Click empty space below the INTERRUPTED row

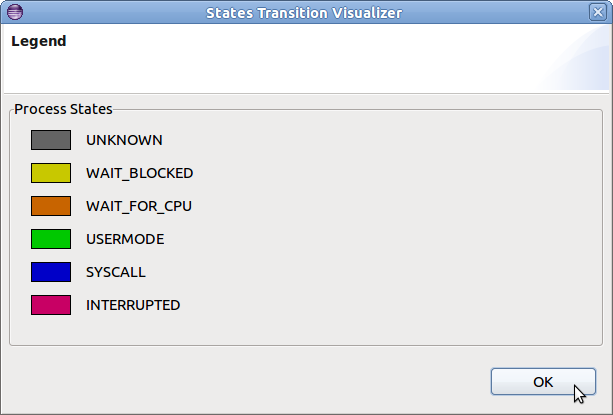pyautogui.click(x=300, y=332)
